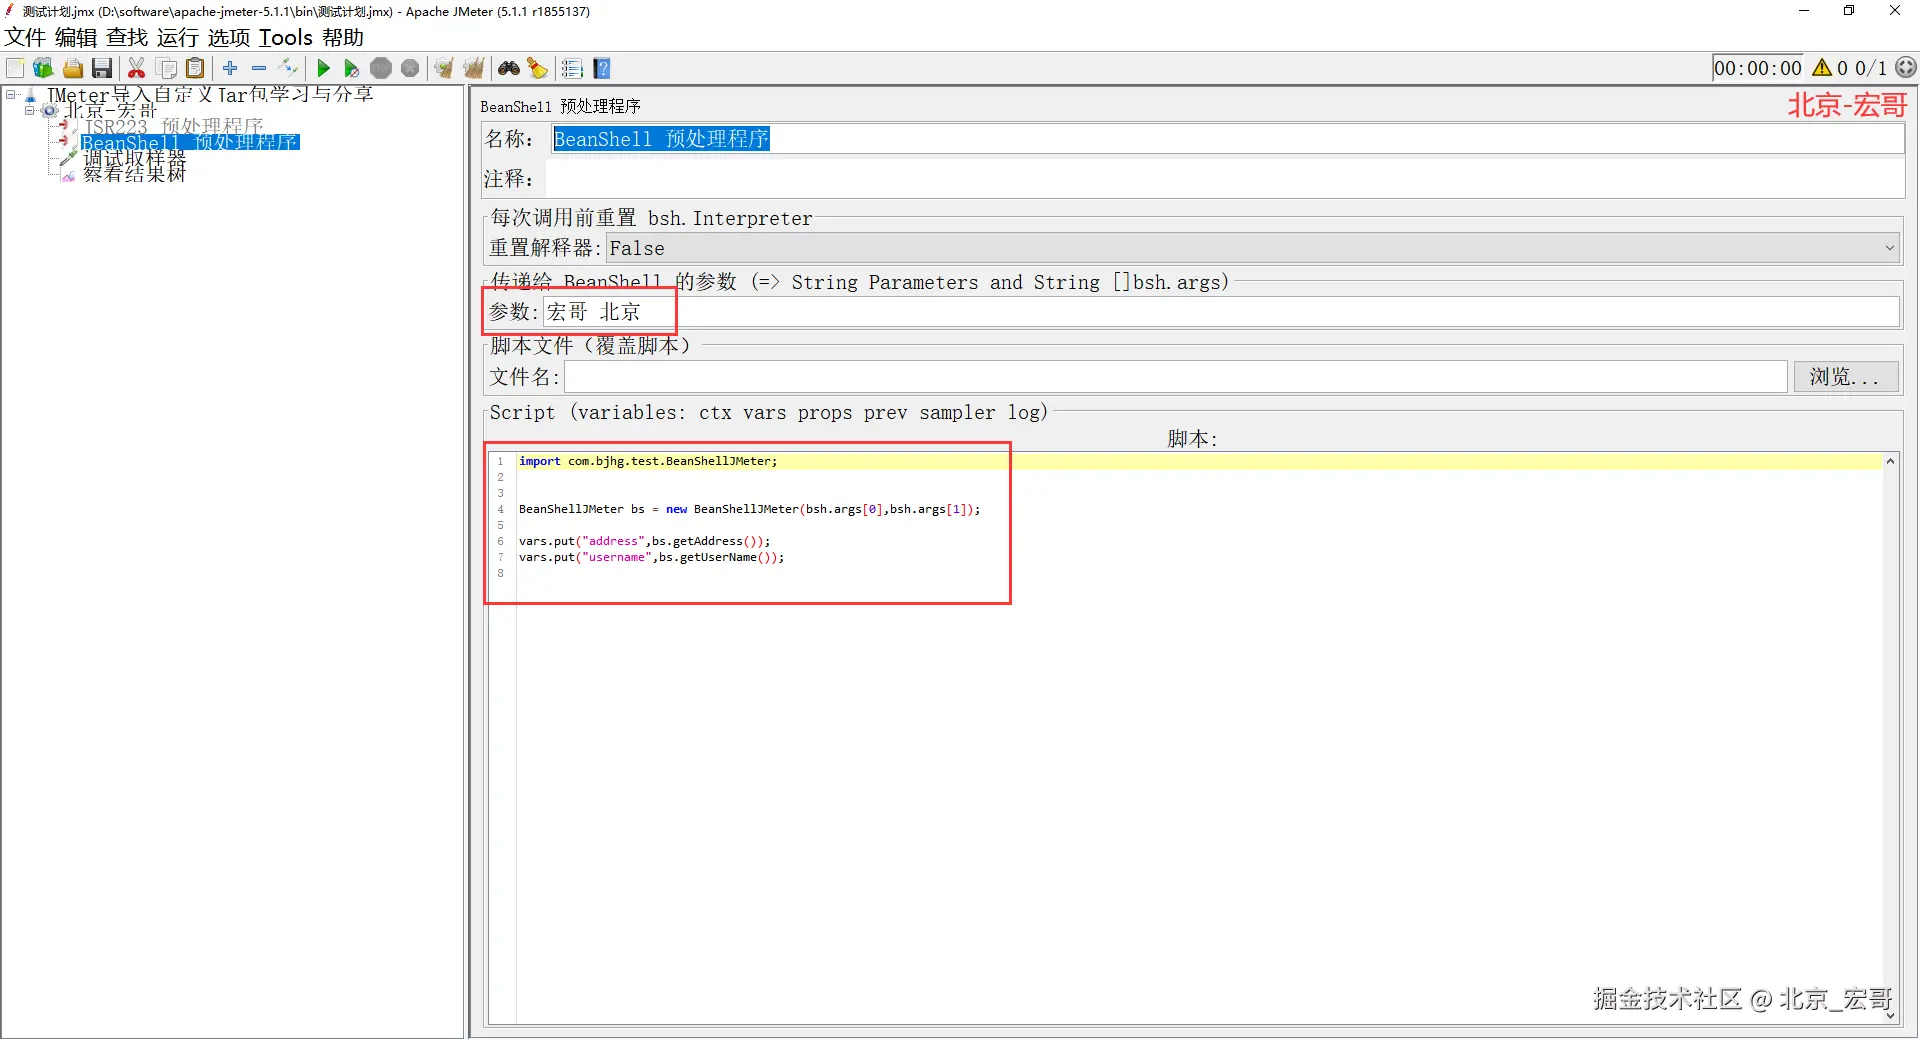The height and width of the screenshot is (1040, 1920).
Task: Click script editor scroll down arrow
Action: [x=1890, y=1016]
